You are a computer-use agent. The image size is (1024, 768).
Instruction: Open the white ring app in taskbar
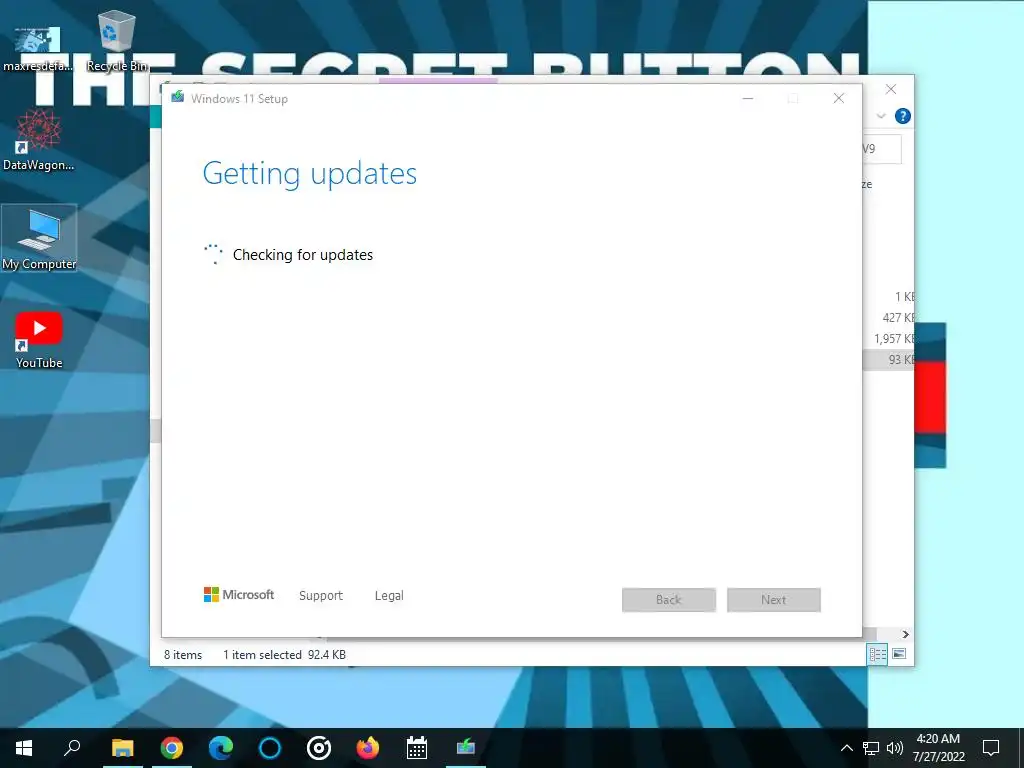point(319,748)
